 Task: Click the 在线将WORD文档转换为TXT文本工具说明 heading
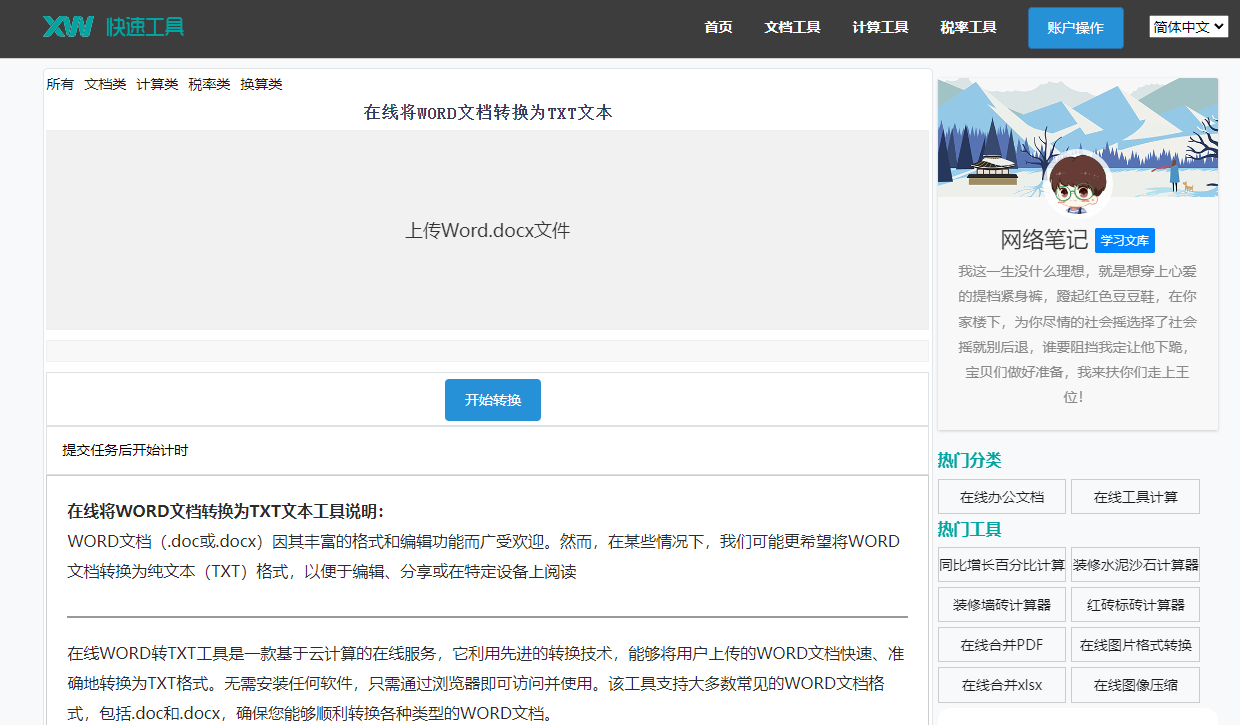[x=225, y=511]
